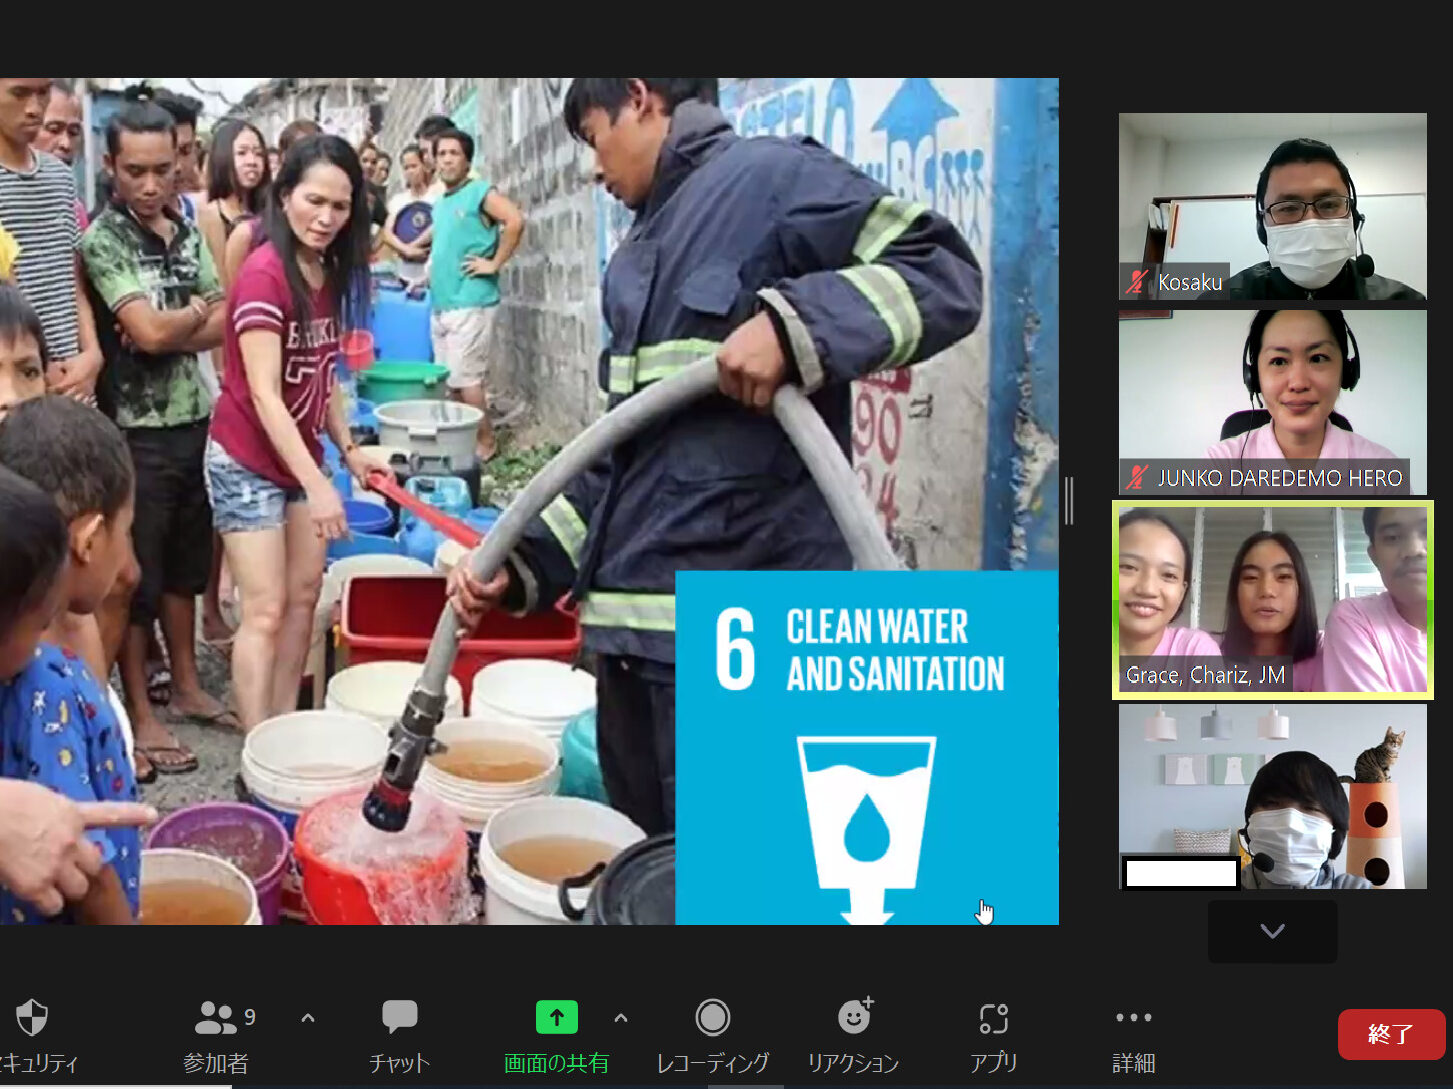The image size is (1453, 1089).
Task: Click the リアクション label
Action: [x=853, y=1063]
